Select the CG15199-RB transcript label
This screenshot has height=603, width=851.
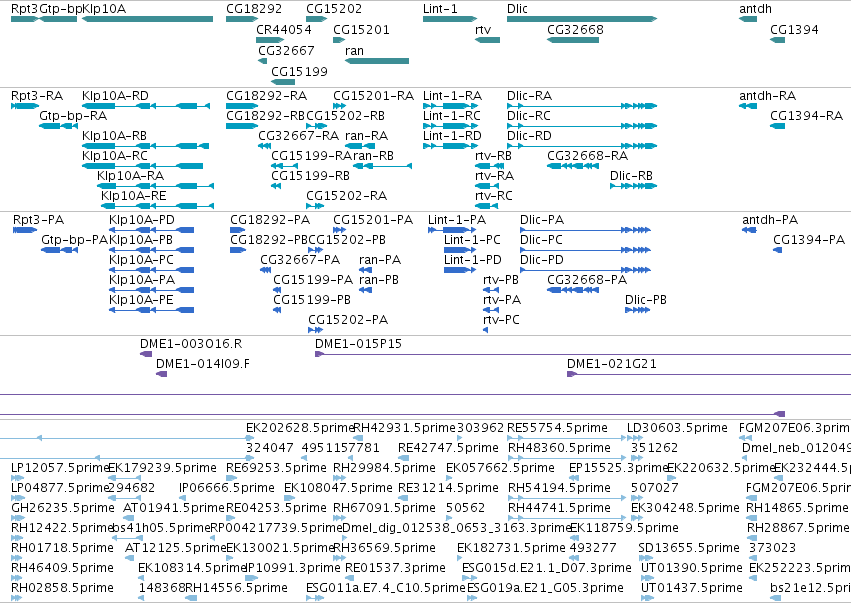coord(310,176)
